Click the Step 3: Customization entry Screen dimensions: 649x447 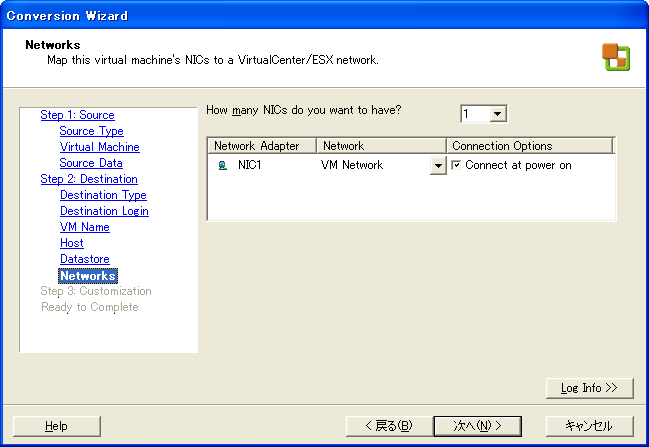96,291
